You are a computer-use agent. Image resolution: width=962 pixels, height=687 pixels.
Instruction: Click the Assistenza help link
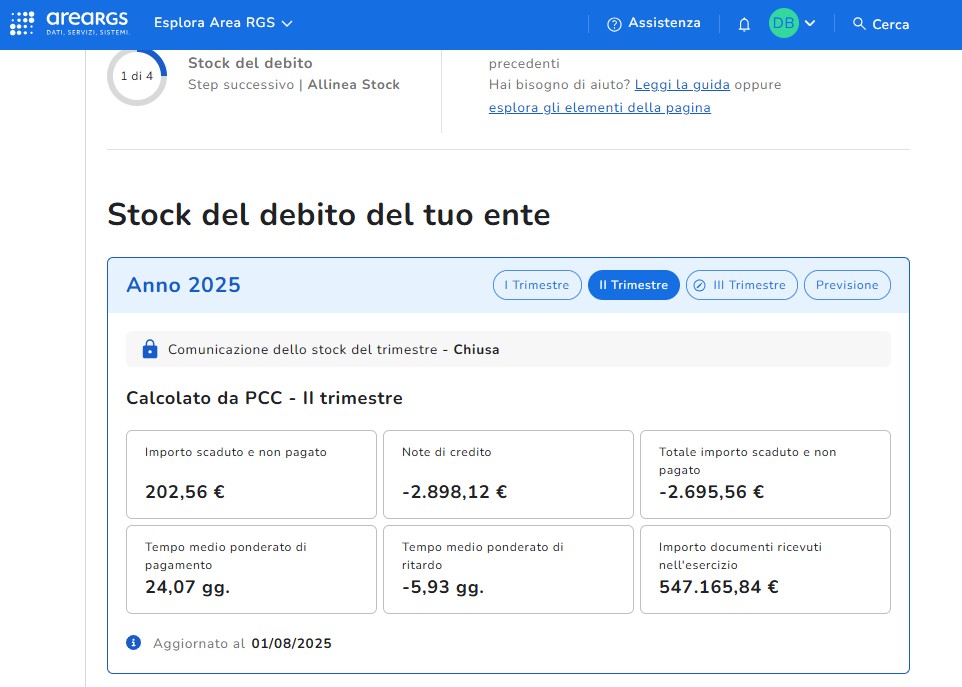coord(664,23)
